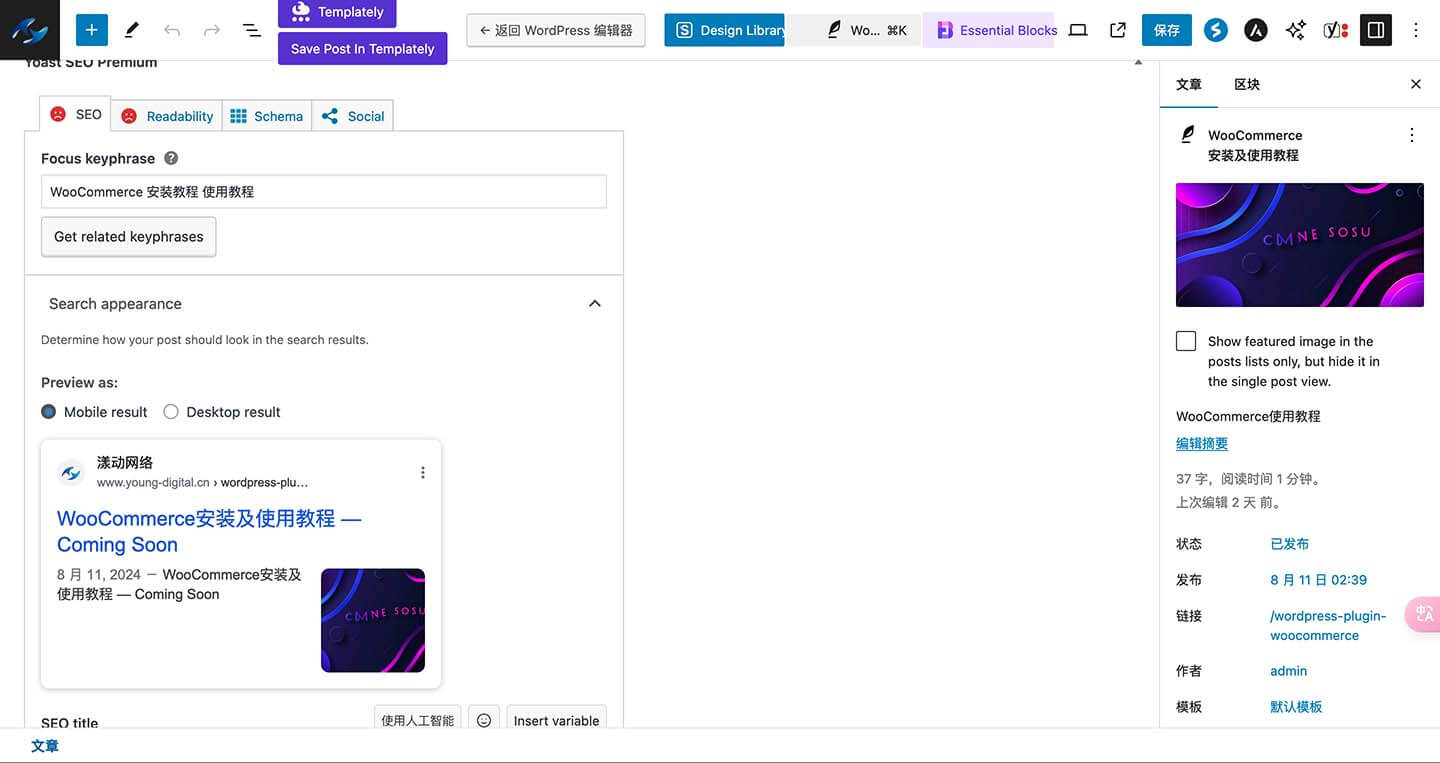Screen dimensions: 1440x763
Task: Open the post actions three-dot menu in sidebar
Action: [x=1412, y=135]
